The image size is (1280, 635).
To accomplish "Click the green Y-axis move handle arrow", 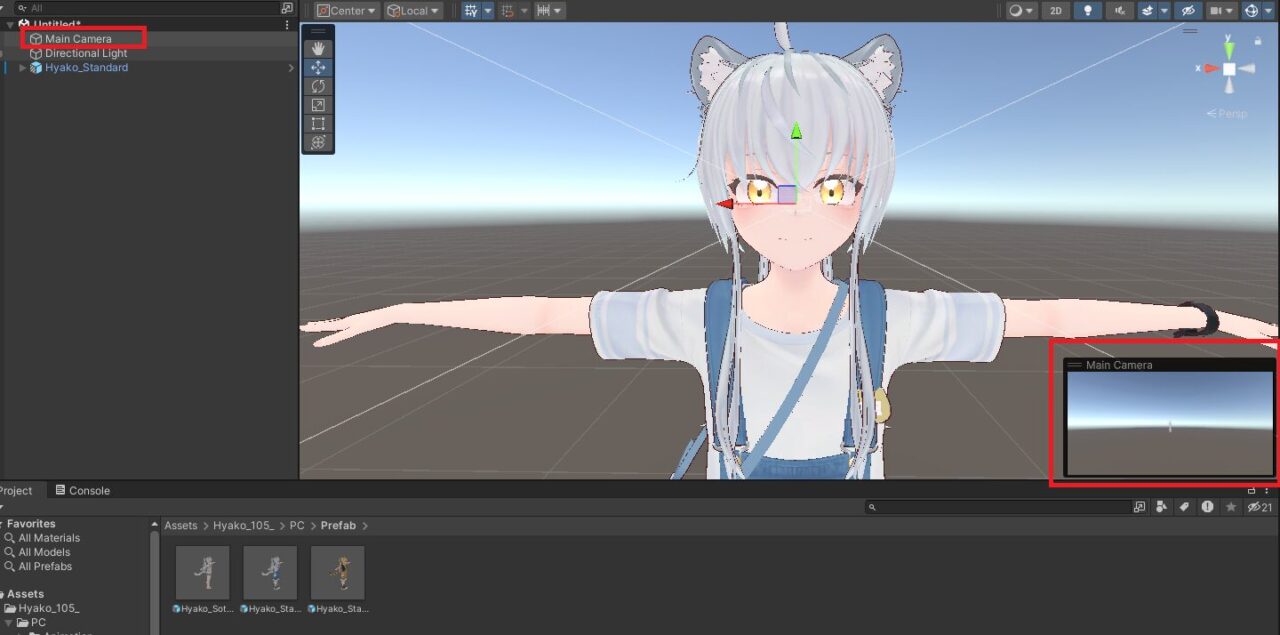I will click(x=796, y=131).
